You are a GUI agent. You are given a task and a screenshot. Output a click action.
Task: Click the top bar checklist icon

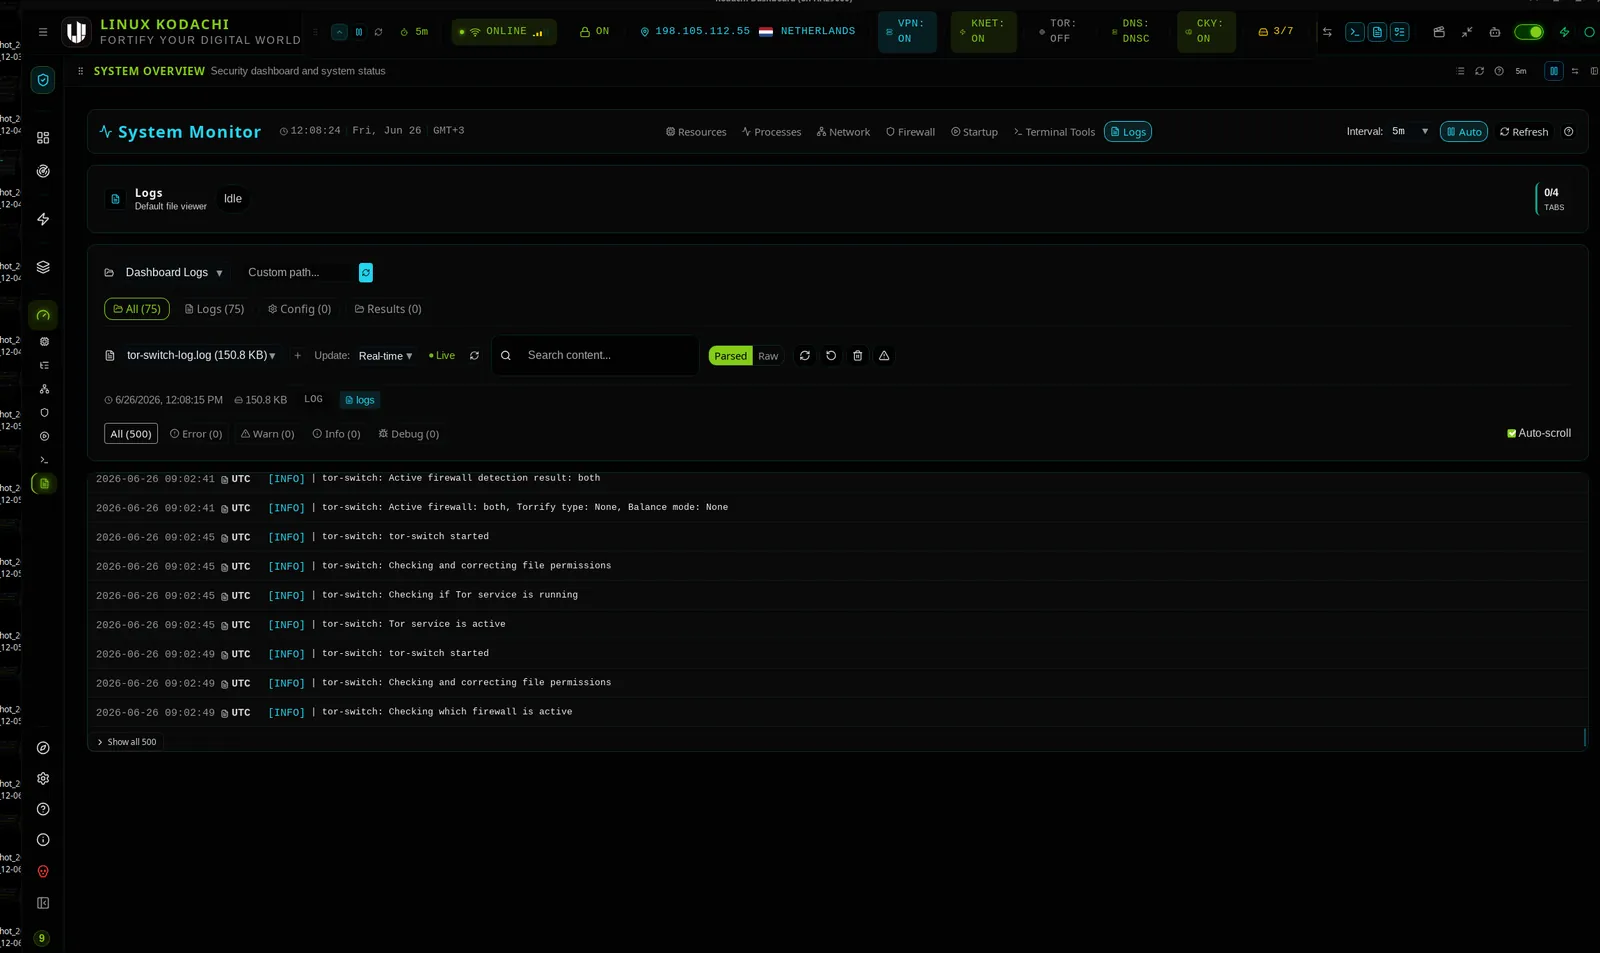pyautogui.click(x=1400, y=32)
